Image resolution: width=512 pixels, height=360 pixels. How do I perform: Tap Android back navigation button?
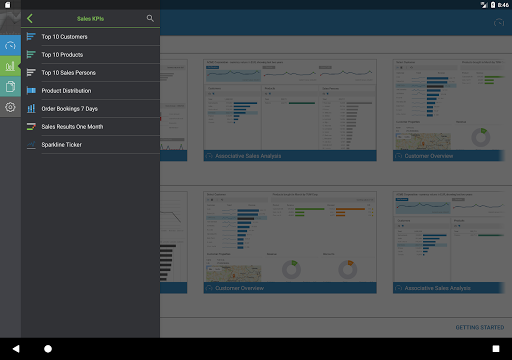click(x=16, y=349)
